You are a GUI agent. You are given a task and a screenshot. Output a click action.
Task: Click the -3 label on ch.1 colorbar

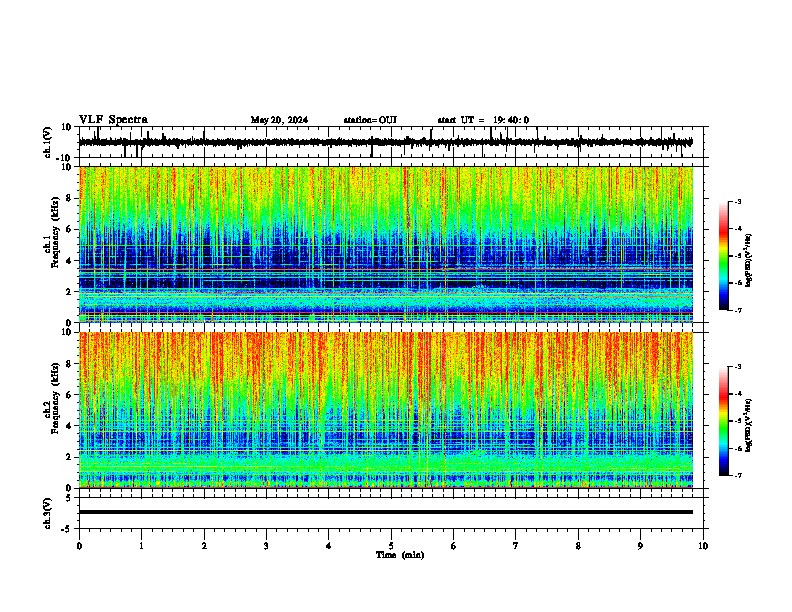(738, 202)
